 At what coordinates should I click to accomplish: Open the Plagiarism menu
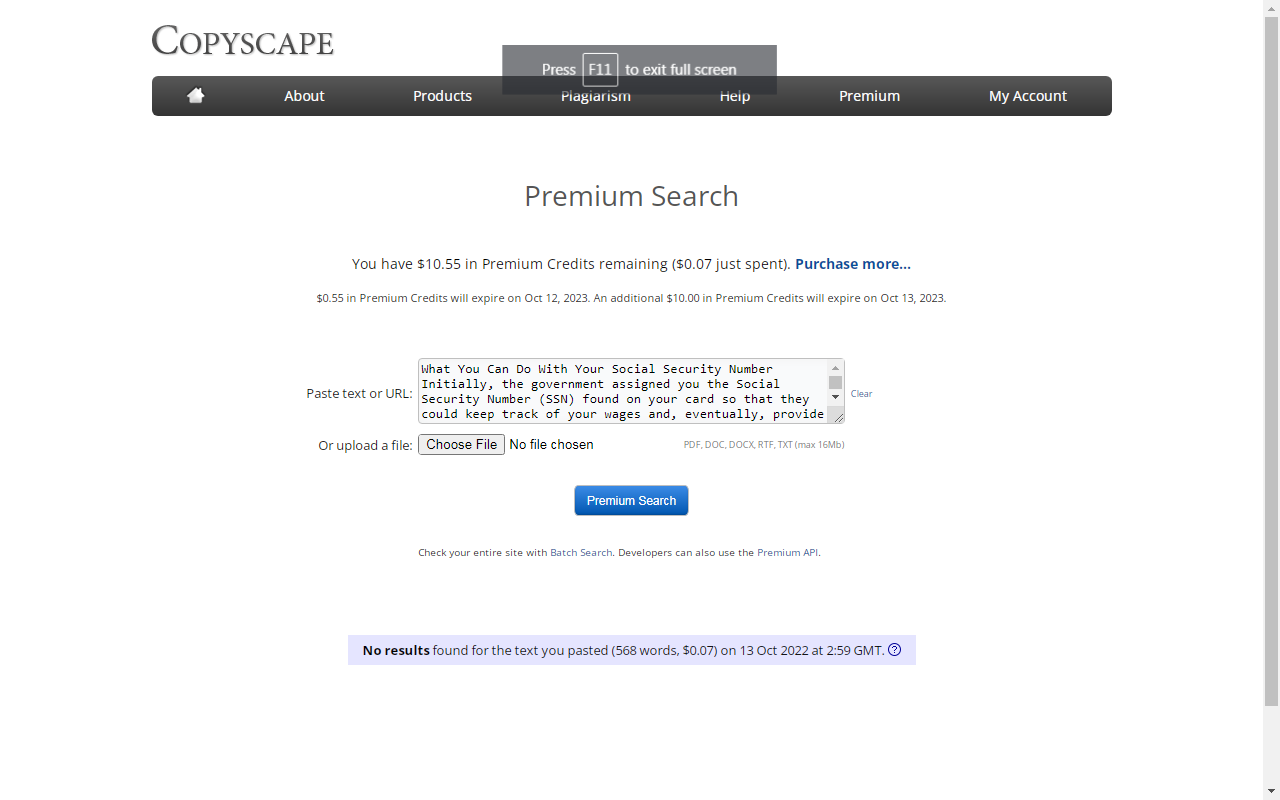(596, 96)
